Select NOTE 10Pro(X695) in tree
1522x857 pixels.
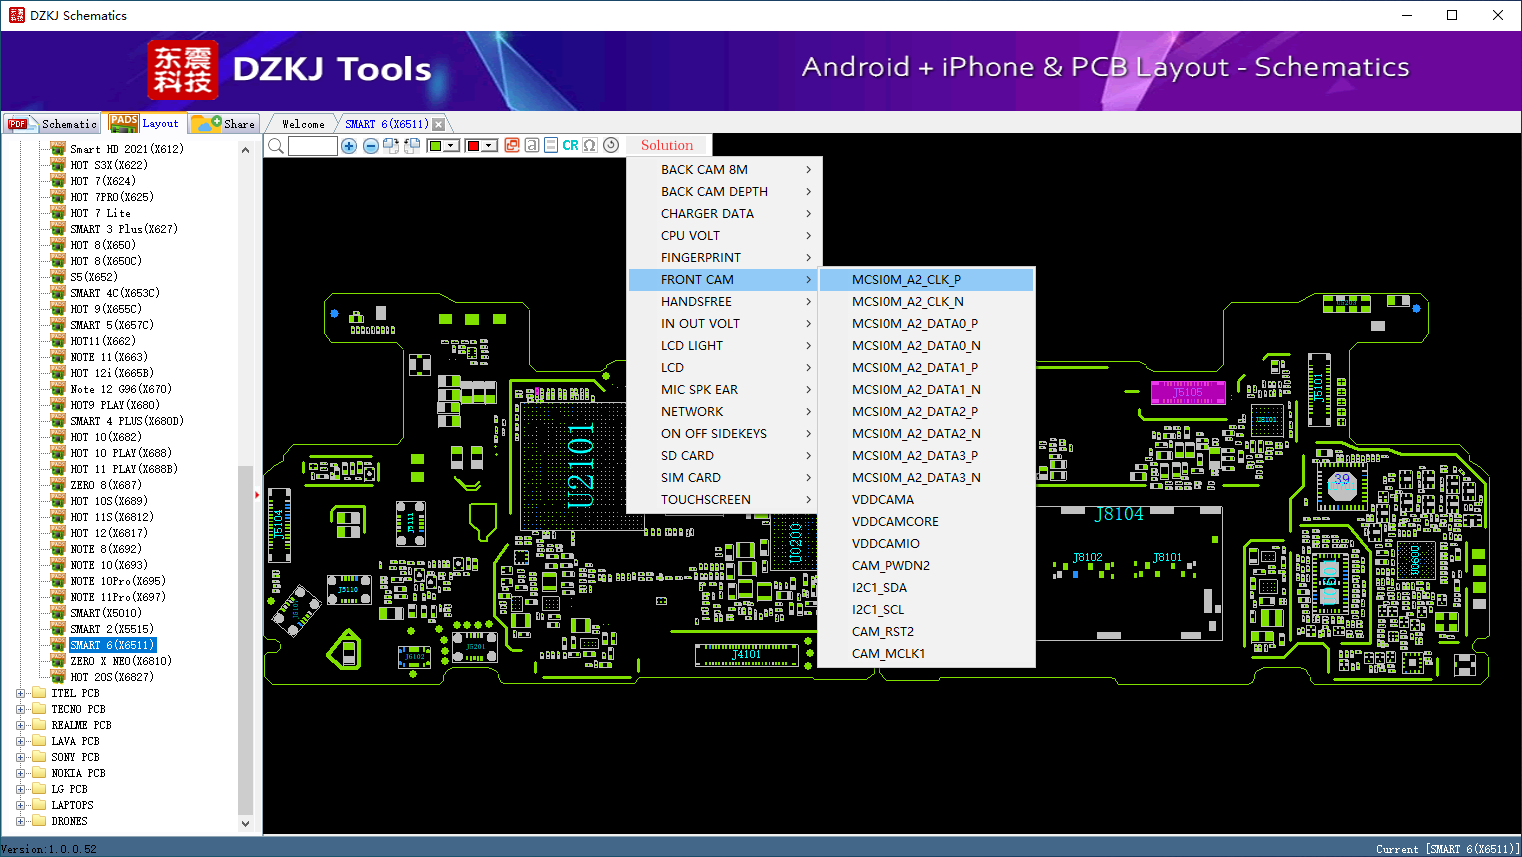[118, 581]
